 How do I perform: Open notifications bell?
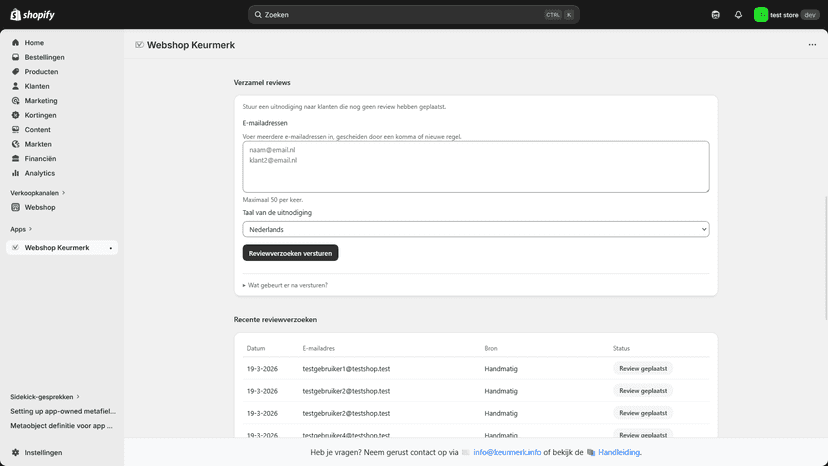point(738,15)
